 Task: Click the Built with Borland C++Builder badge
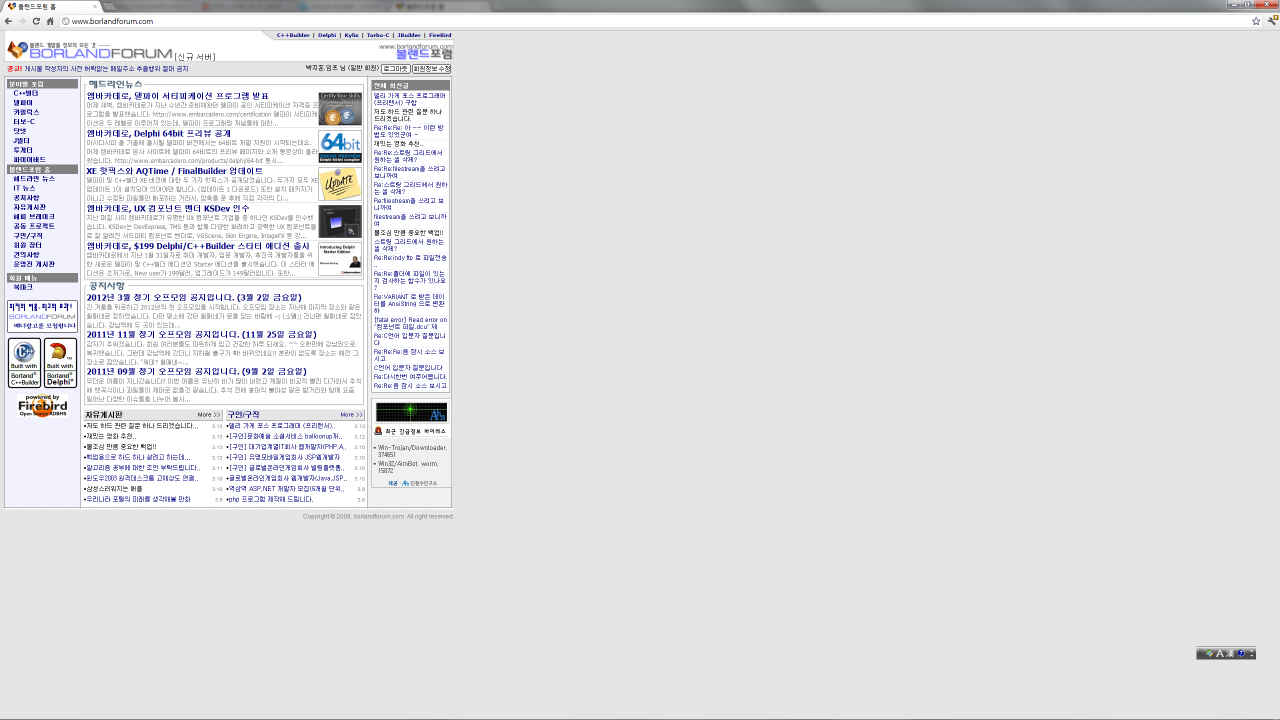tap(24, 363)
